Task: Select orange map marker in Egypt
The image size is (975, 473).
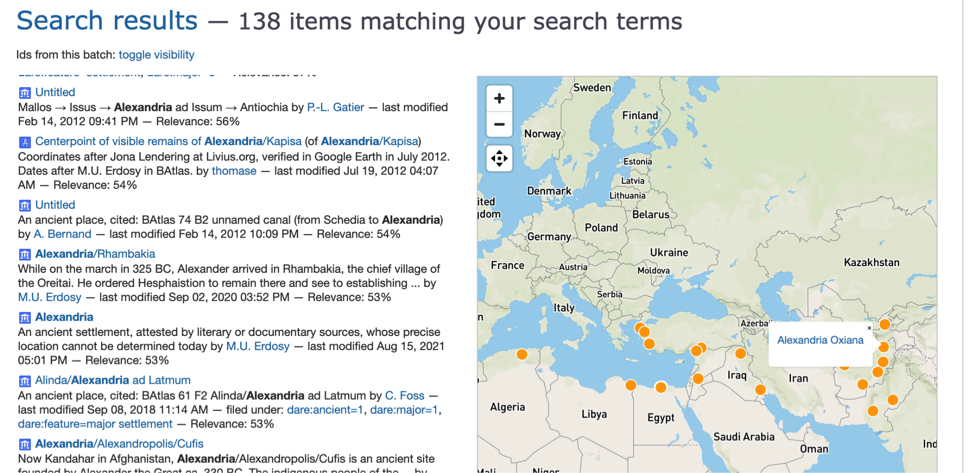Action: [660, 388]
